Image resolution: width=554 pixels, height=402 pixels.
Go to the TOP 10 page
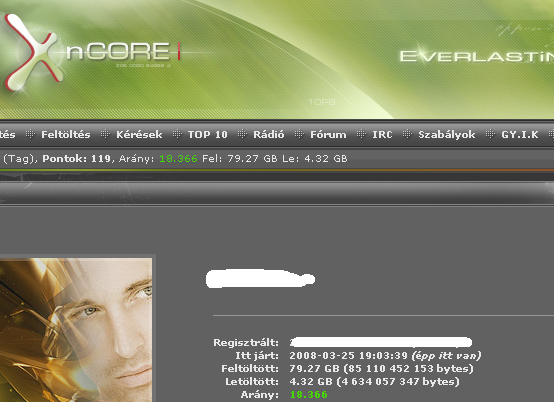tap(207, 135)
